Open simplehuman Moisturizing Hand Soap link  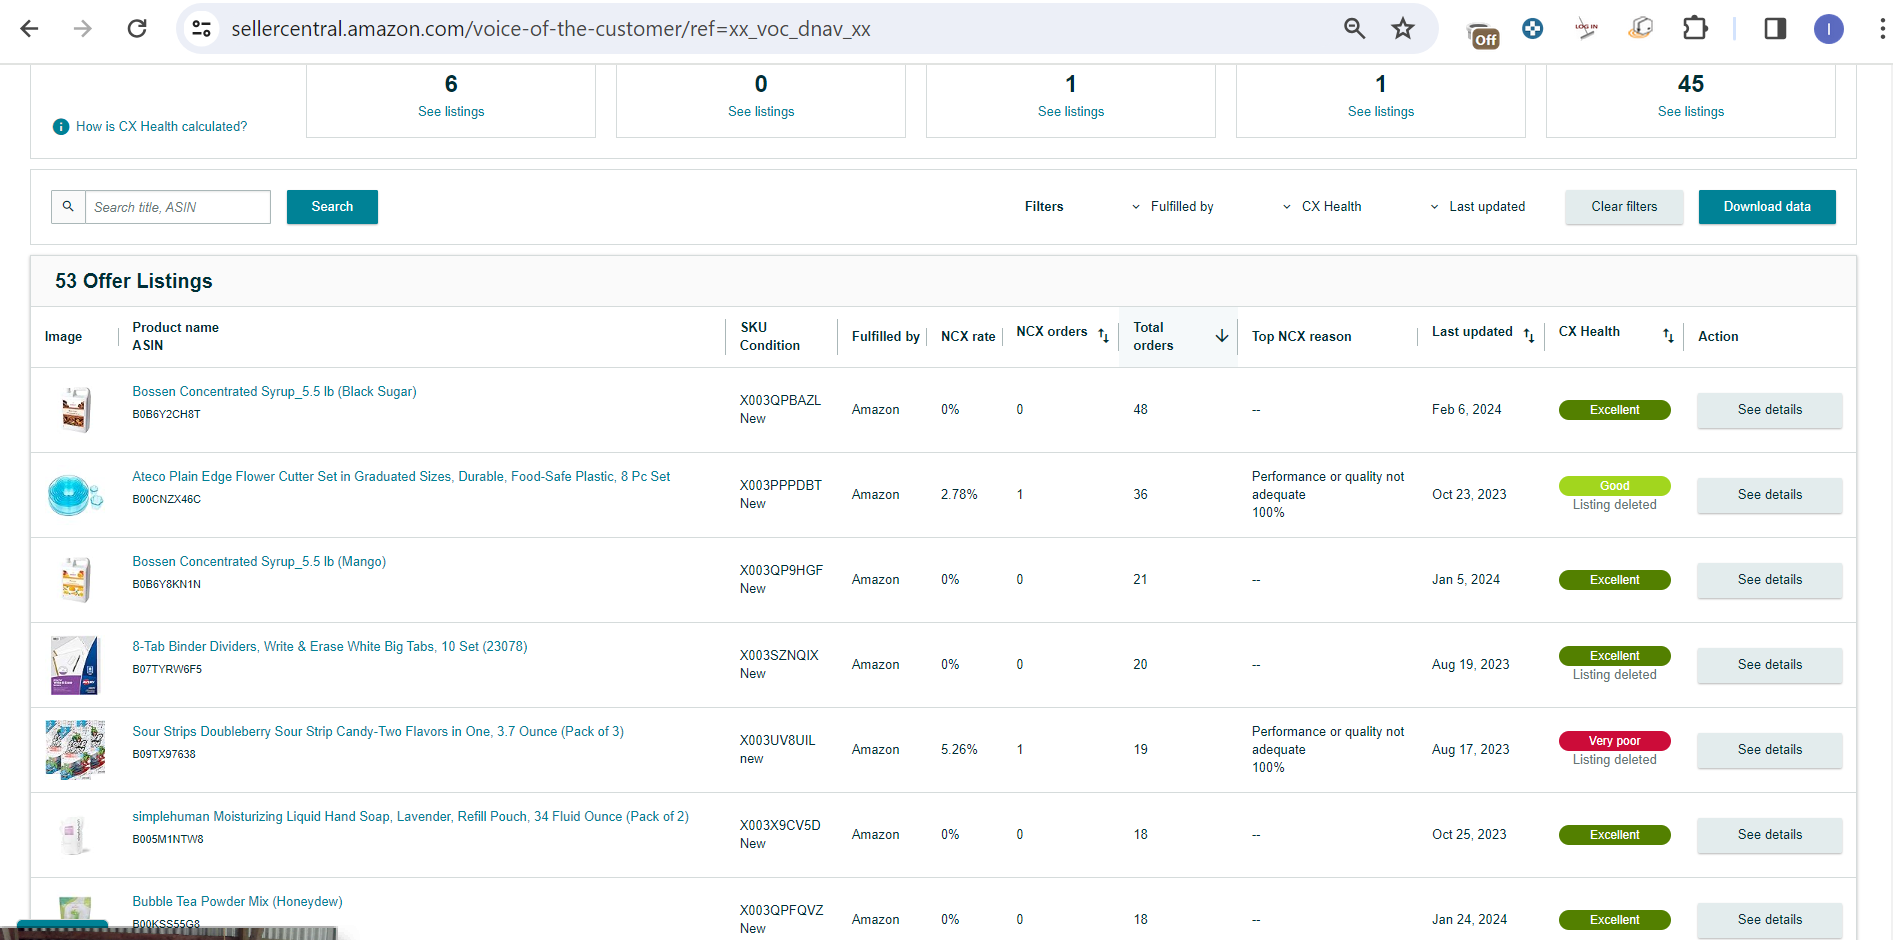(411, 817)
